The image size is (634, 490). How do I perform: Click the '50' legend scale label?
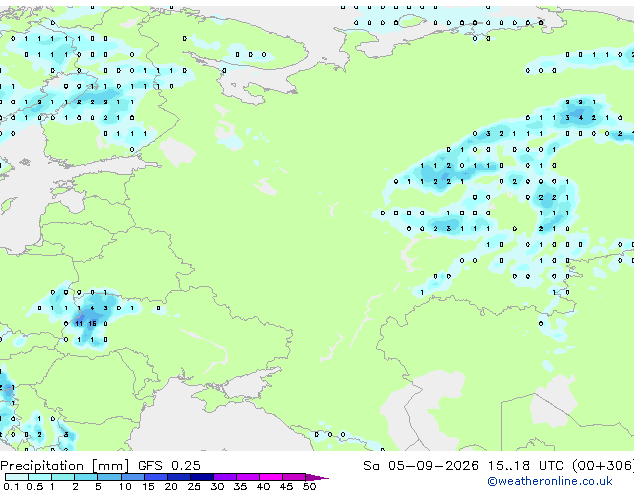309,486
